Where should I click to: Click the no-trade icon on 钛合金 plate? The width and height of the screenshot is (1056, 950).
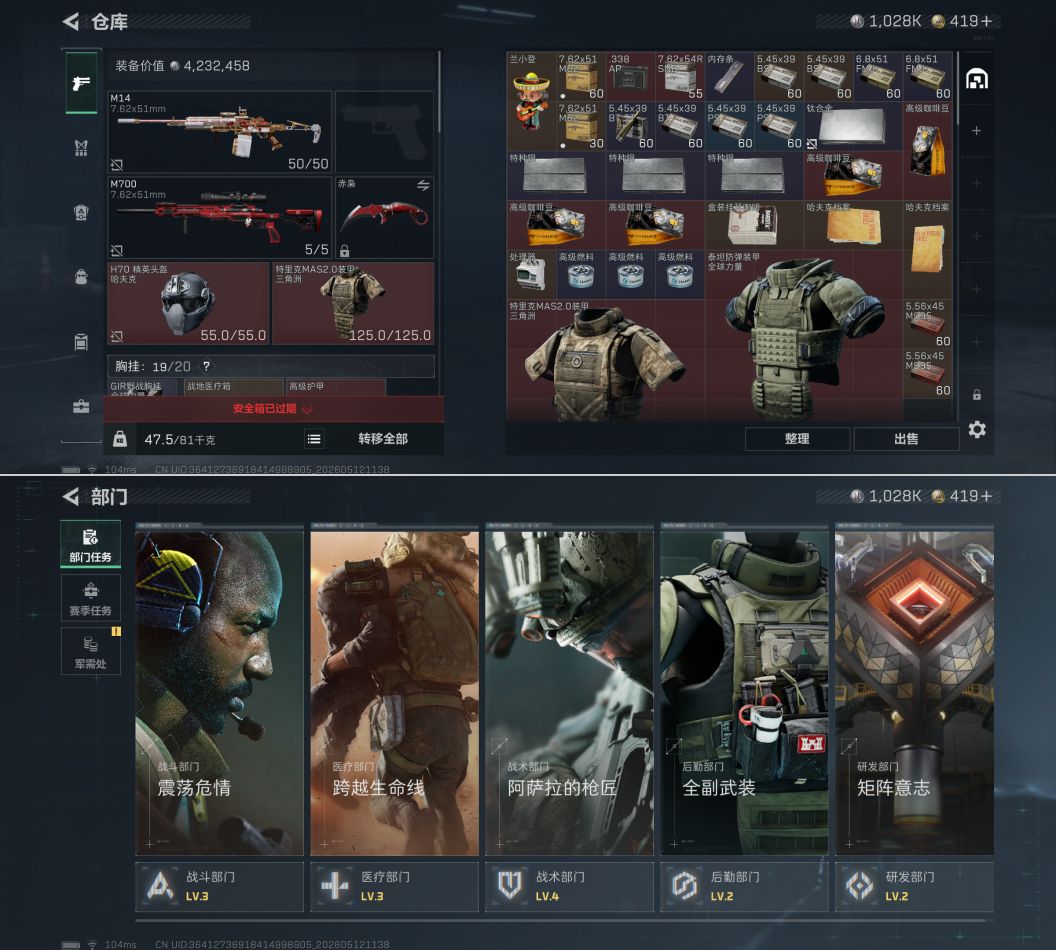(812, 143)
